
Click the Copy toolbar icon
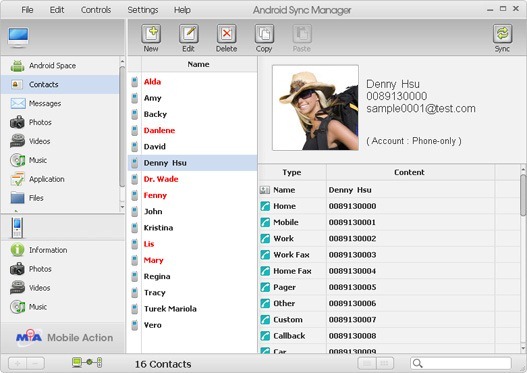click(x=264, y=34)
